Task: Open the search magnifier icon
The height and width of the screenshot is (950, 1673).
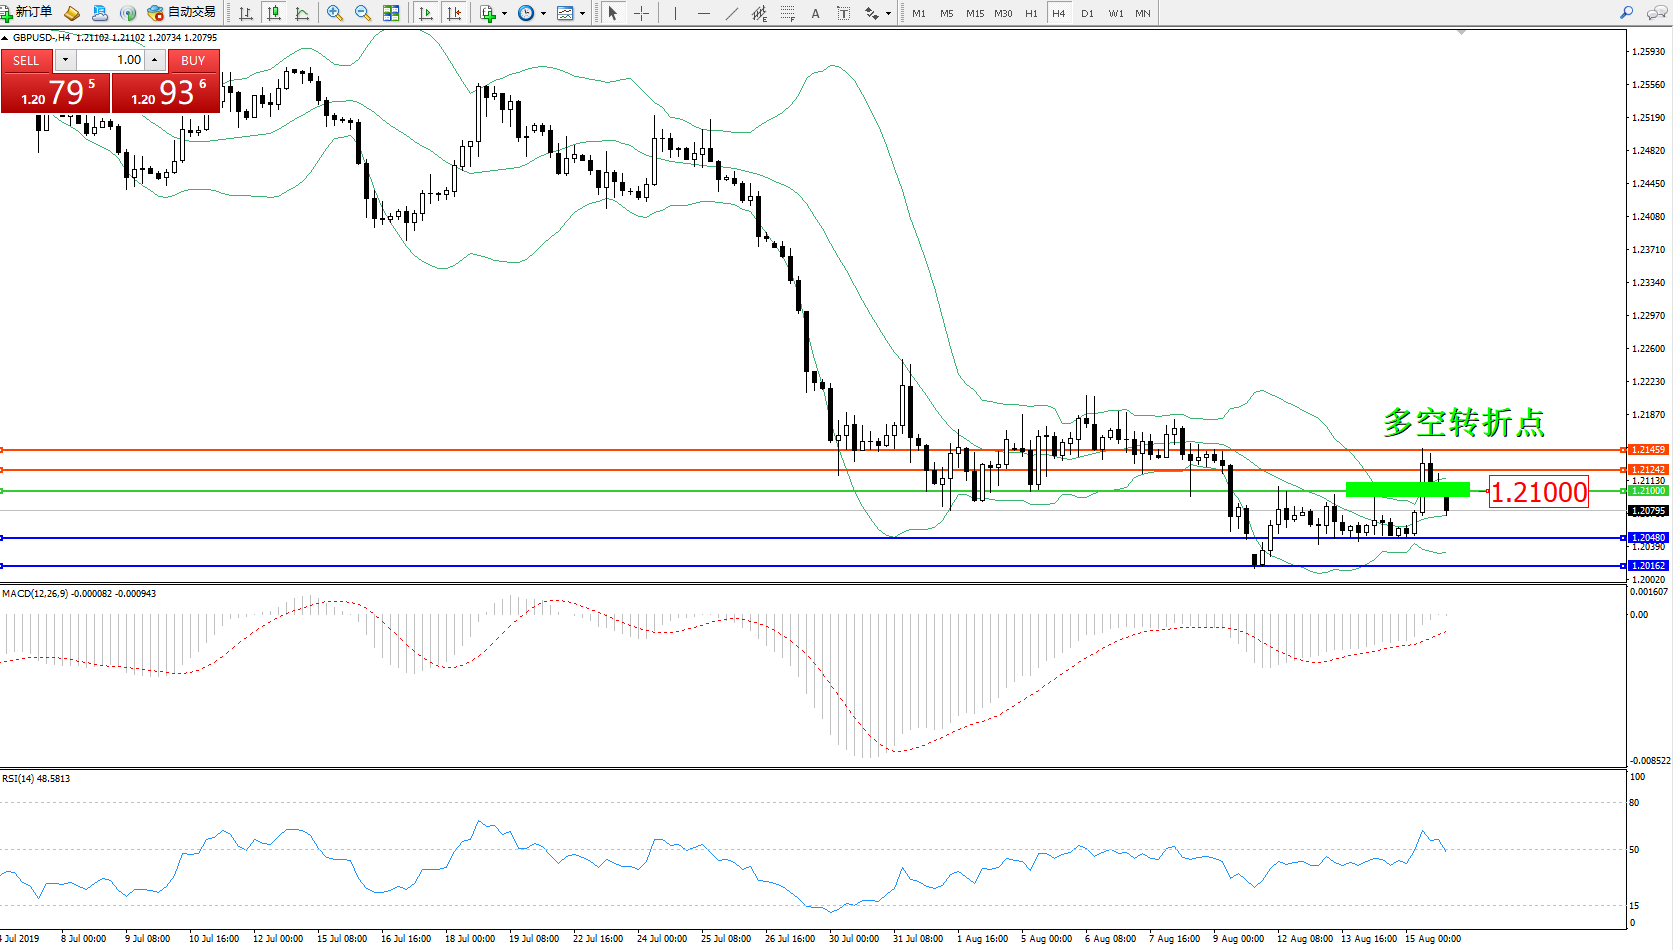Action: 1626,13
